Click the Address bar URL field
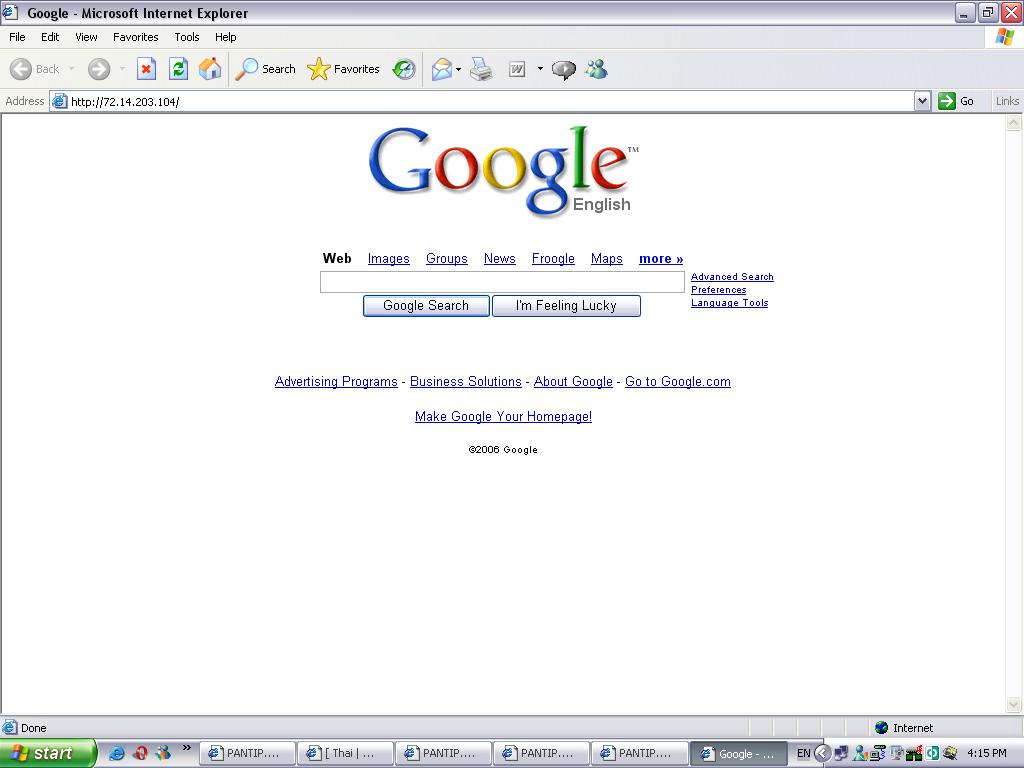Screen dimensions: 1024x768 click(x=490, y=101)
